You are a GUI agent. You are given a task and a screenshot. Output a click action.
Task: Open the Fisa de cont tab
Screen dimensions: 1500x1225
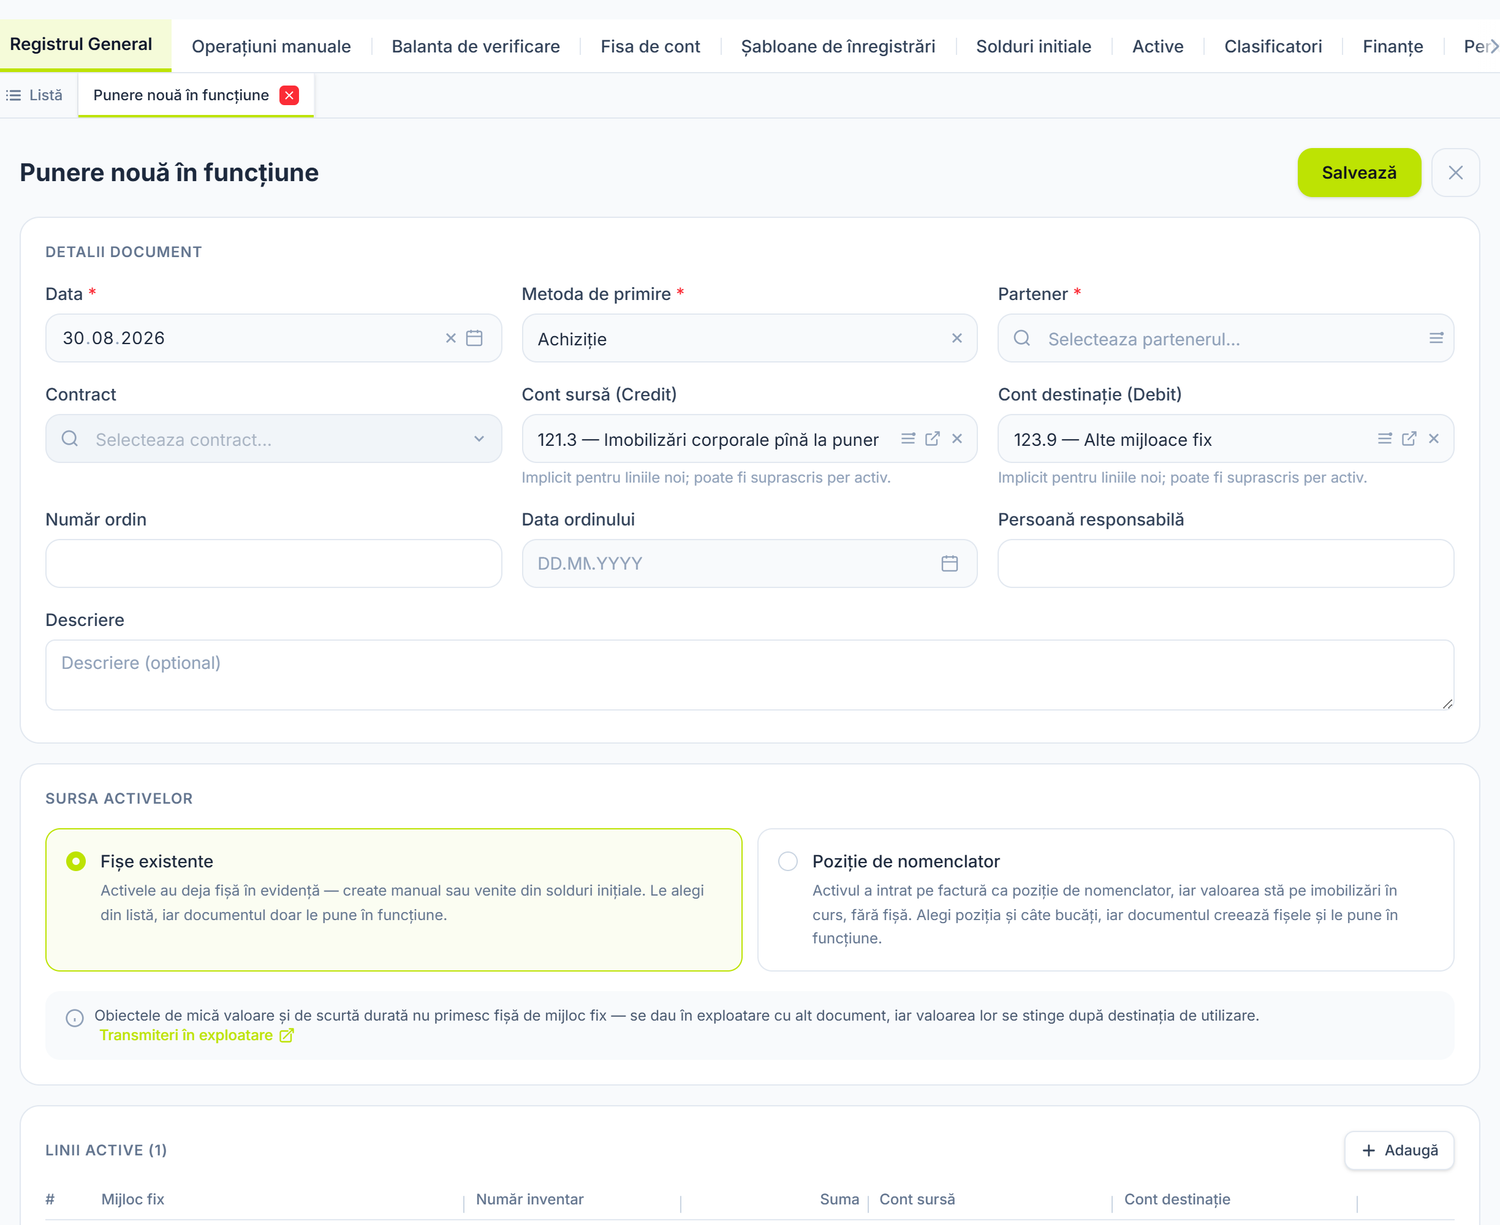point(650,46)
